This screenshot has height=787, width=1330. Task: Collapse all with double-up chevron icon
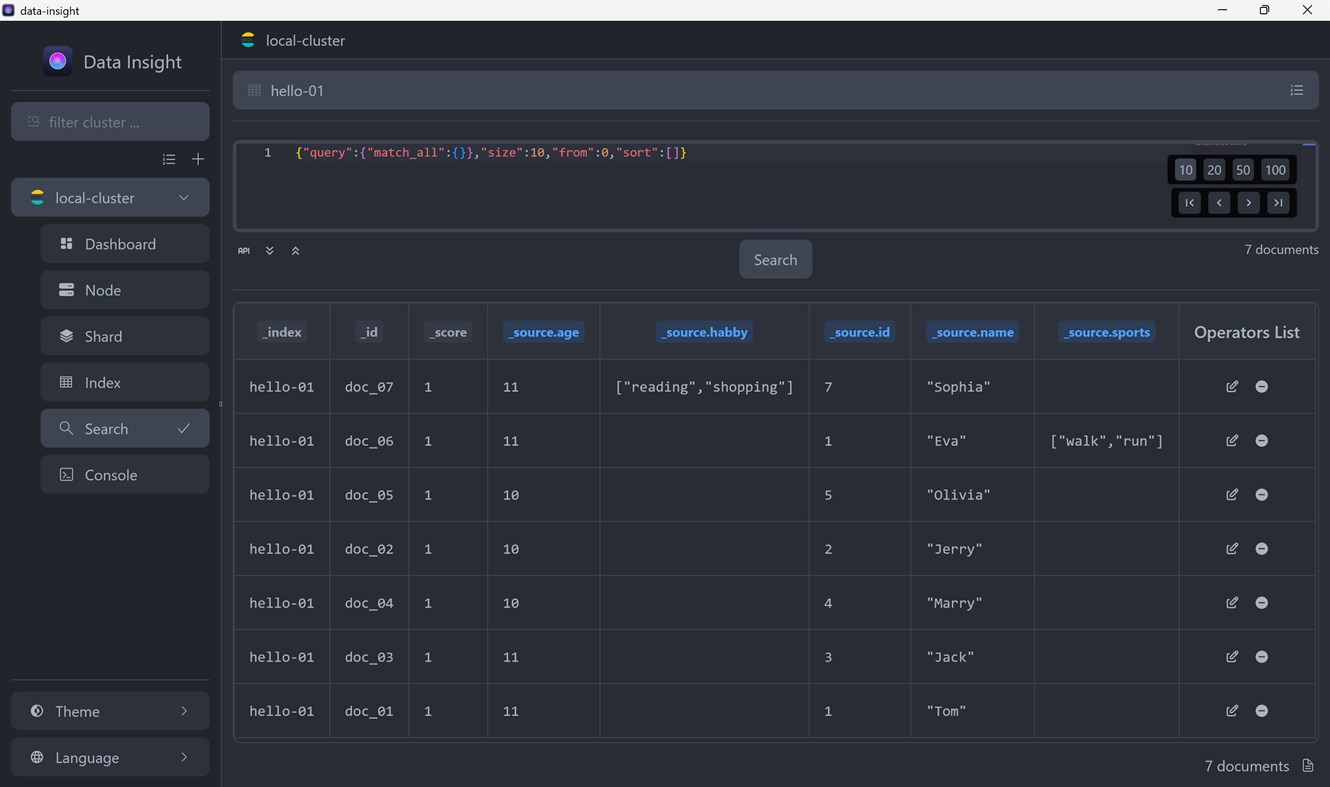pos(296,251)
